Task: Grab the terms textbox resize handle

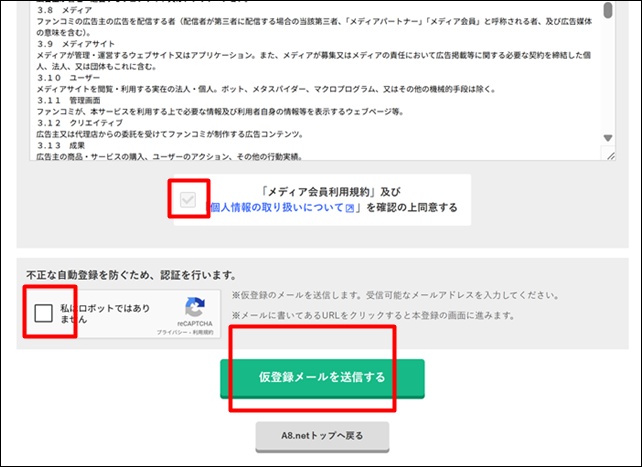Action: [x=609, y=155]
